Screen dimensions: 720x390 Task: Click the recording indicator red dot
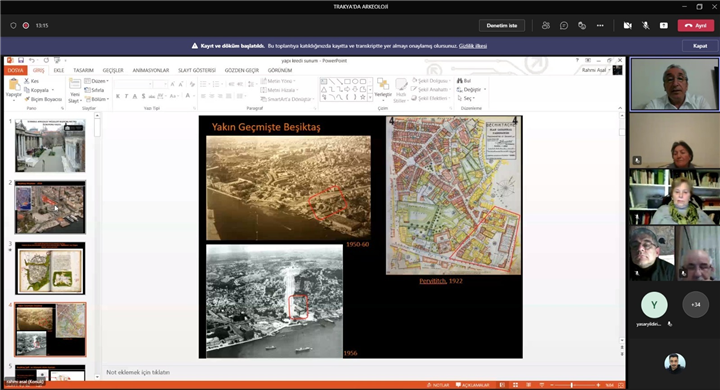pyautogui.click(x=26, y=26)
